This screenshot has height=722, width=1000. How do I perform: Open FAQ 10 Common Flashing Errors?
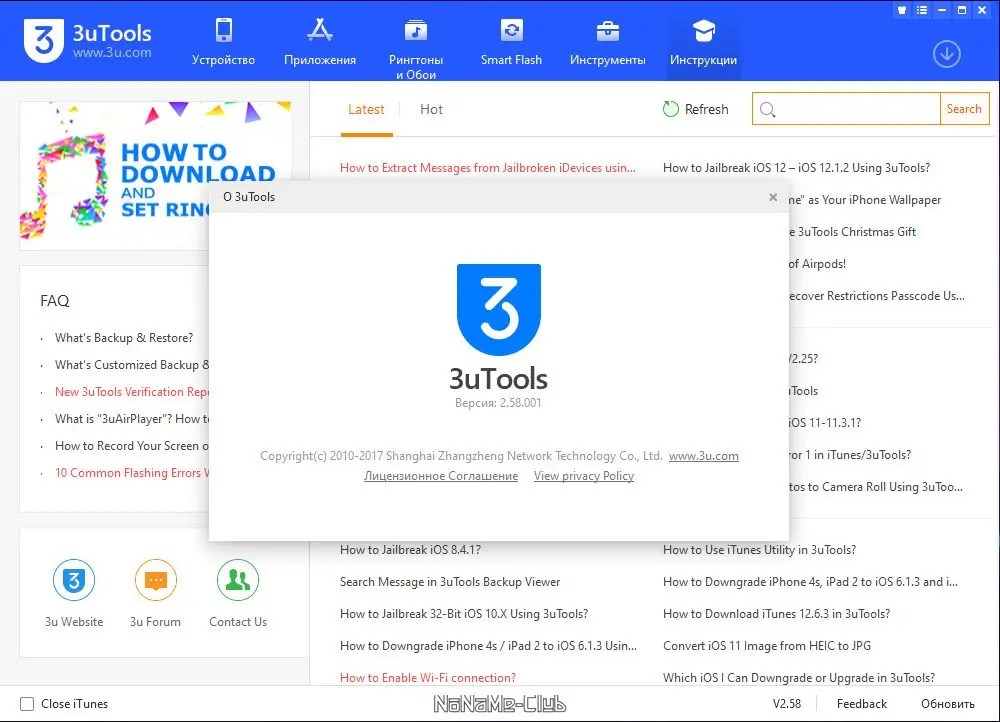(131, 473)
